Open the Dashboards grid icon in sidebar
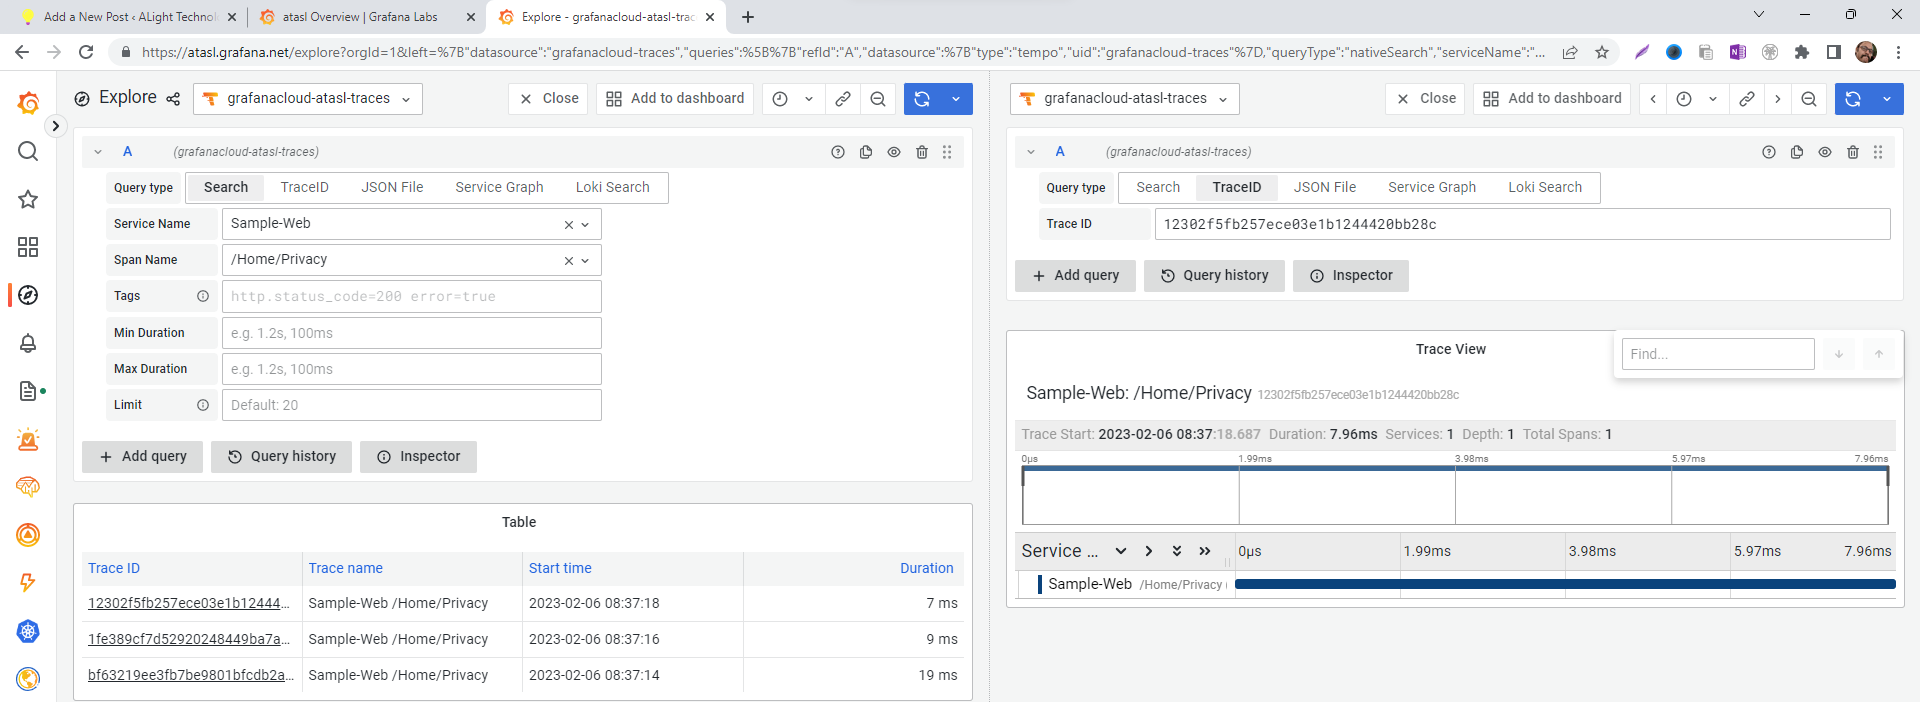The height and width of the screenshot is (702, 1920). point(28,247)
